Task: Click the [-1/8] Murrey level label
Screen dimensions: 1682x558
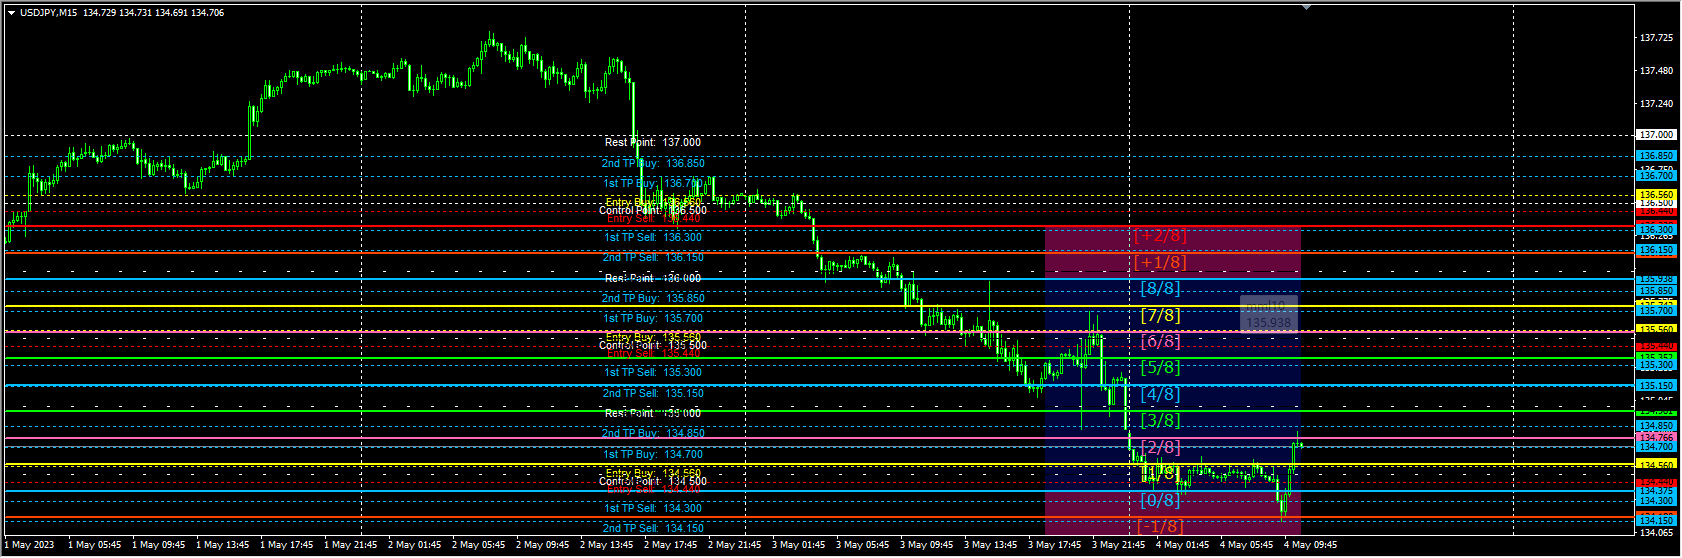Action: [x=1160, y=527]
